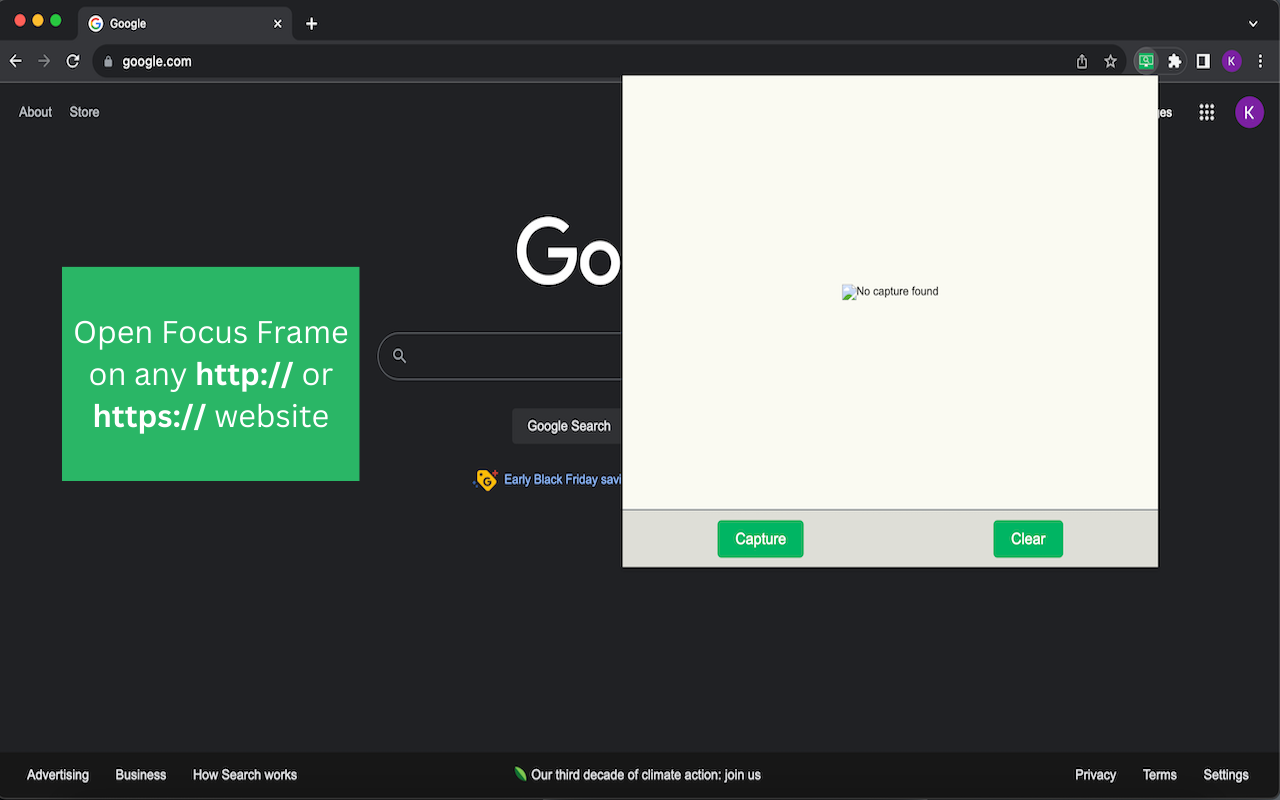
Task: Open Chrome profile K in toolbar
Action: tap(1232, 61)
